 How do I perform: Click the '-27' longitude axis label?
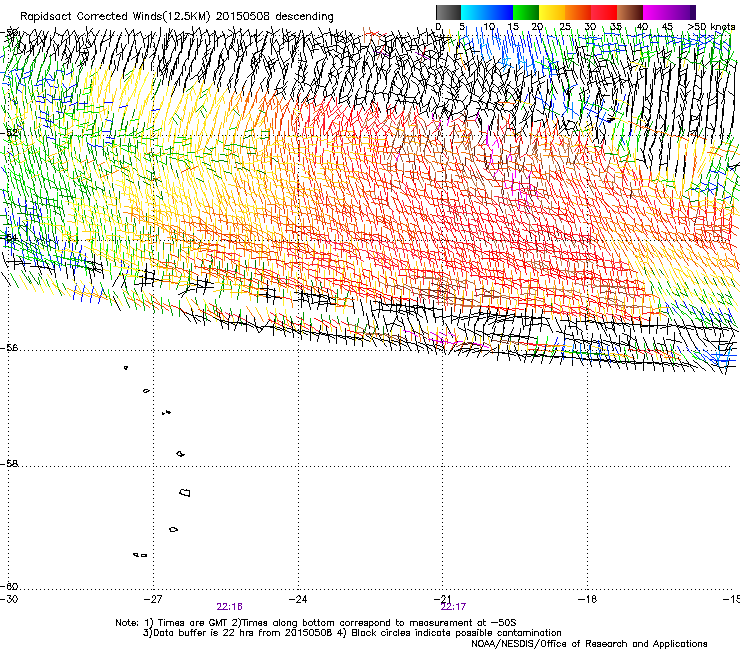153,599
